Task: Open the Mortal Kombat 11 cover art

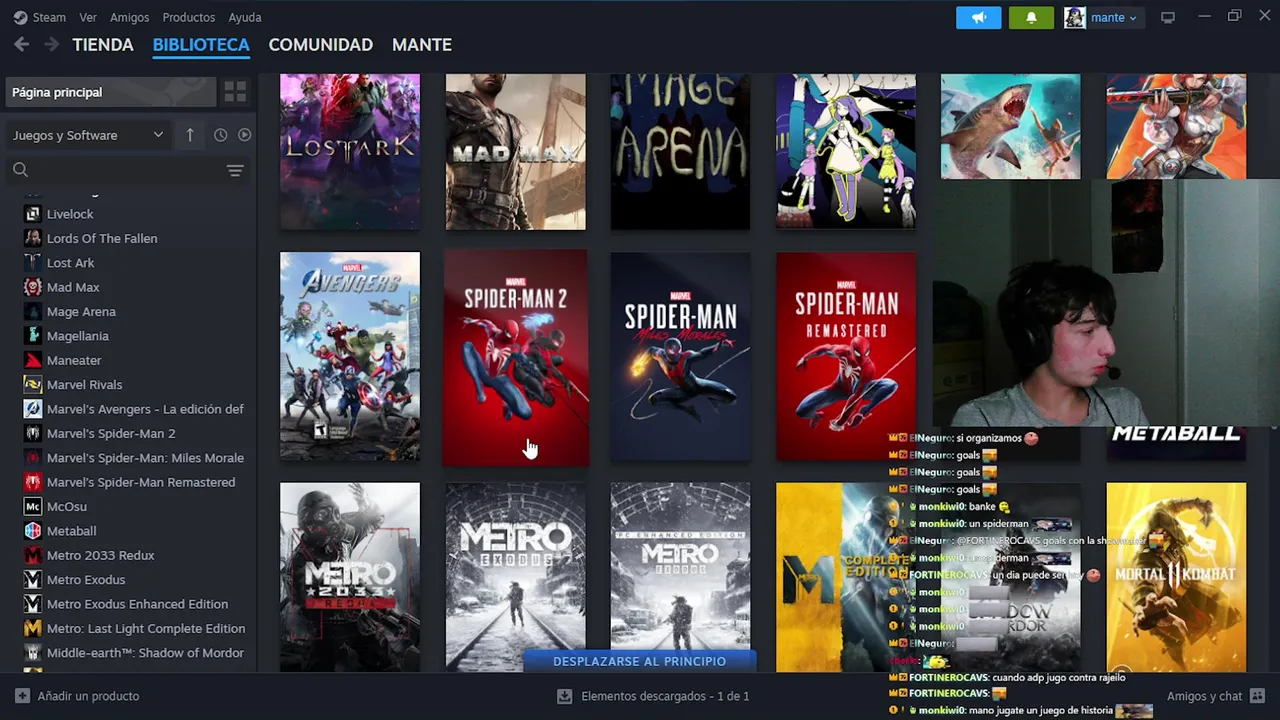Action: (x=1176, y=577)
